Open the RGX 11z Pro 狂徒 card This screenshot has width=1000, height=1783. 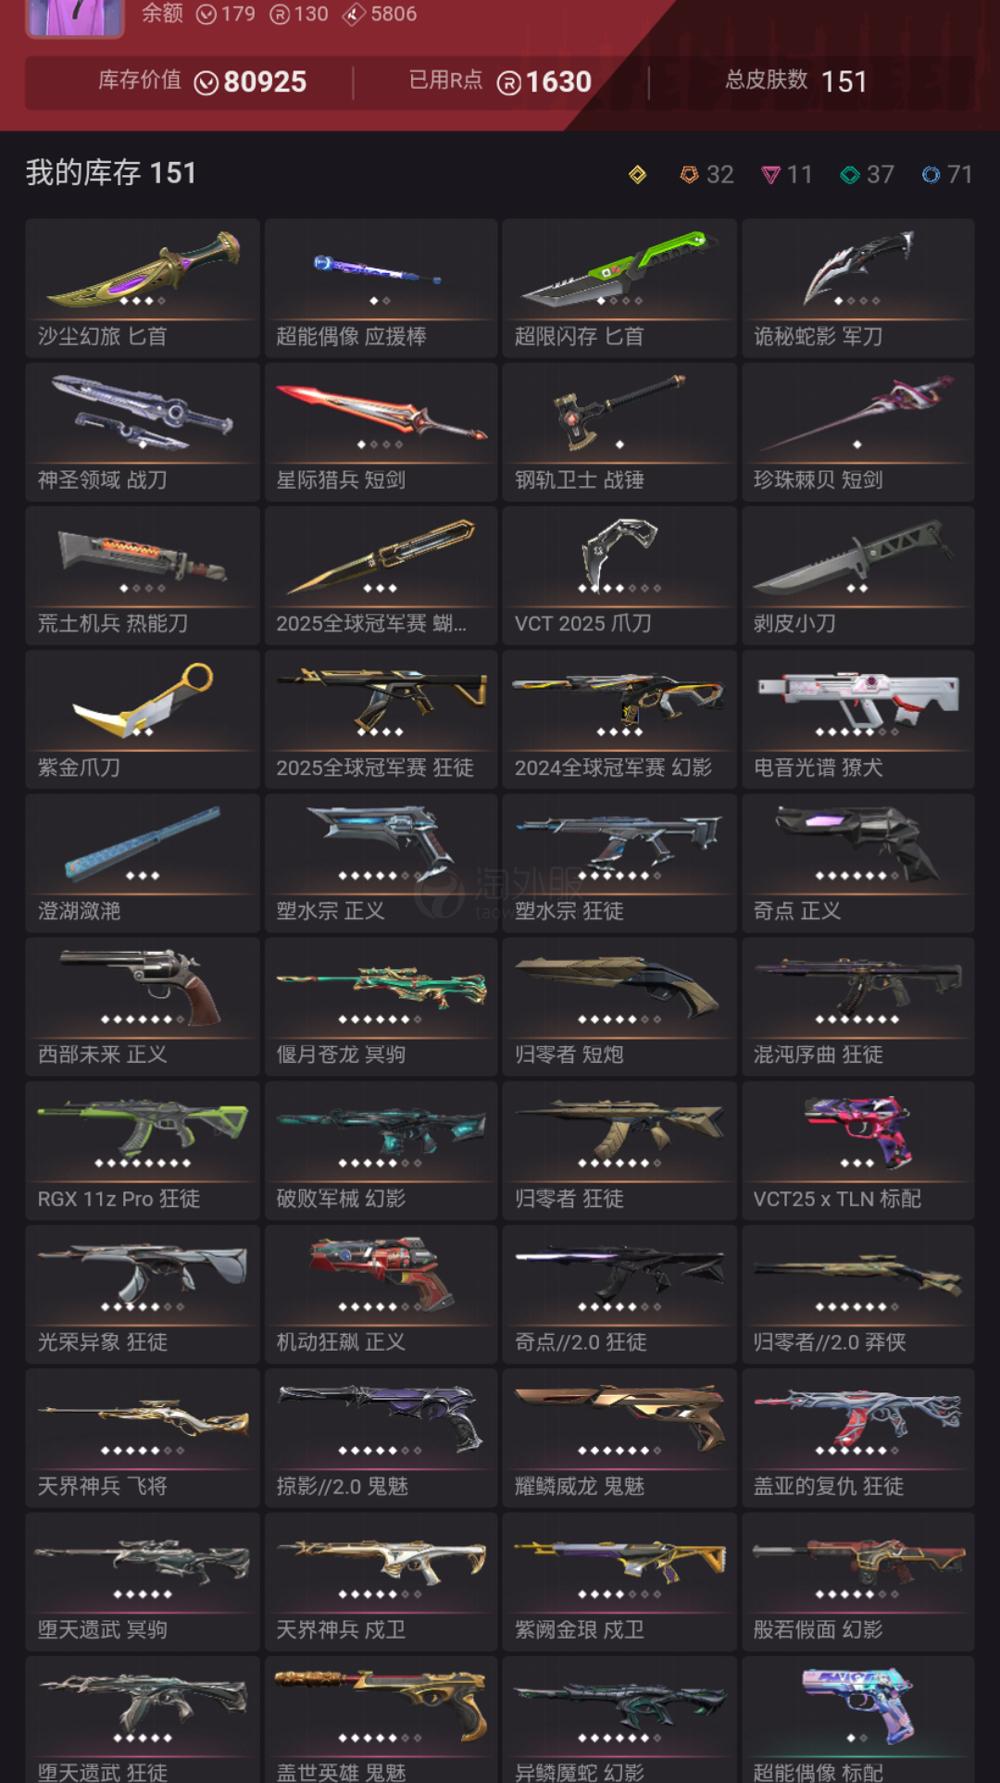[x=142, y=1150]
